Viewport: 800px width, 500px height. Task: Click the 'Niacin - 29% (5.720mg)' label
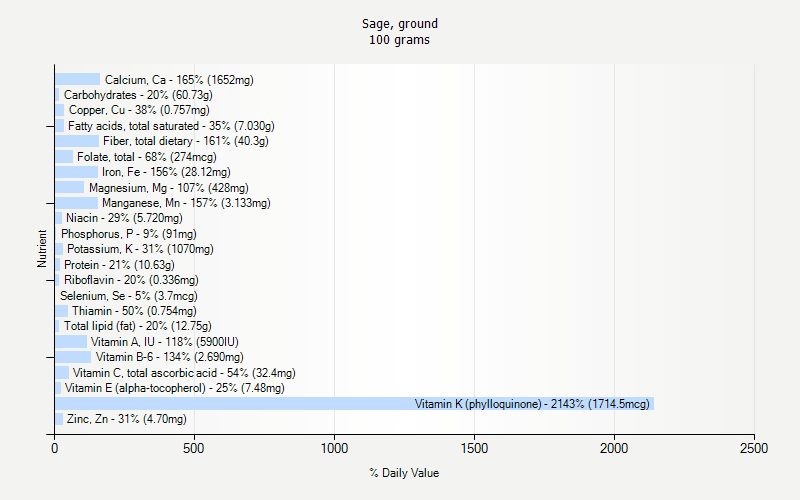tap(124, 218)
